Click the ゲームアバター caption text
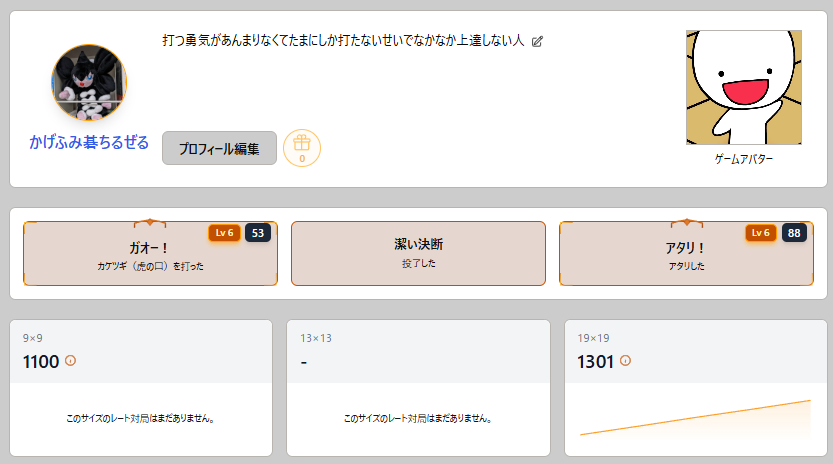Image resolution: width=833 pixels, height=464 pixels. pos(744,159)
